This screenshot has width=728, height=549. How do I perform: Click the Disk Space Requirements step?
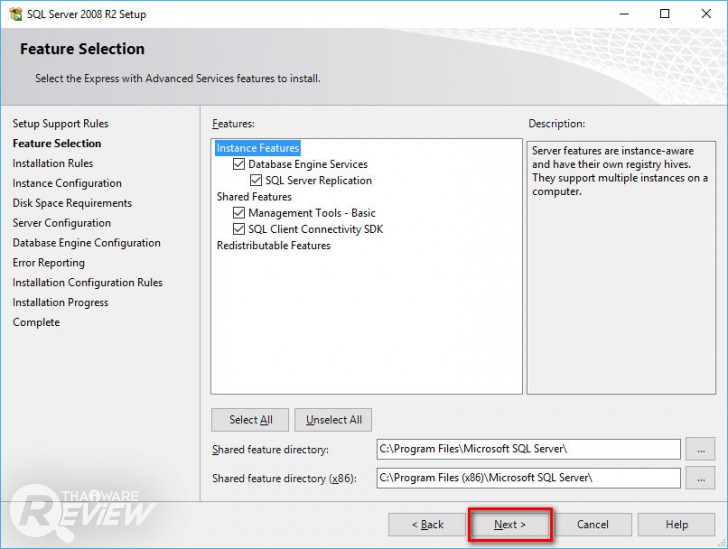point(72,203)
